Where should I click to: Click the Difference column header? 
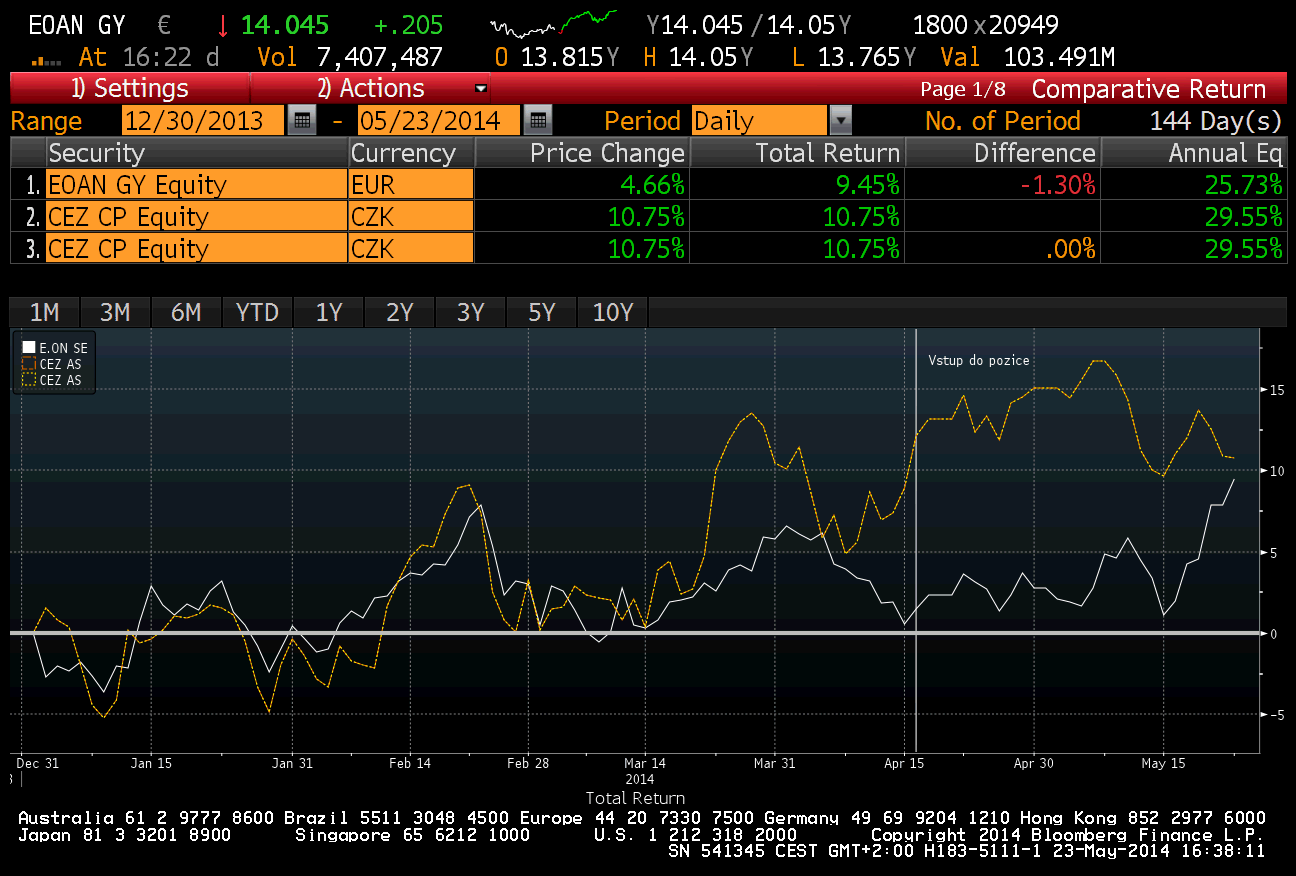click(1002, 153)
